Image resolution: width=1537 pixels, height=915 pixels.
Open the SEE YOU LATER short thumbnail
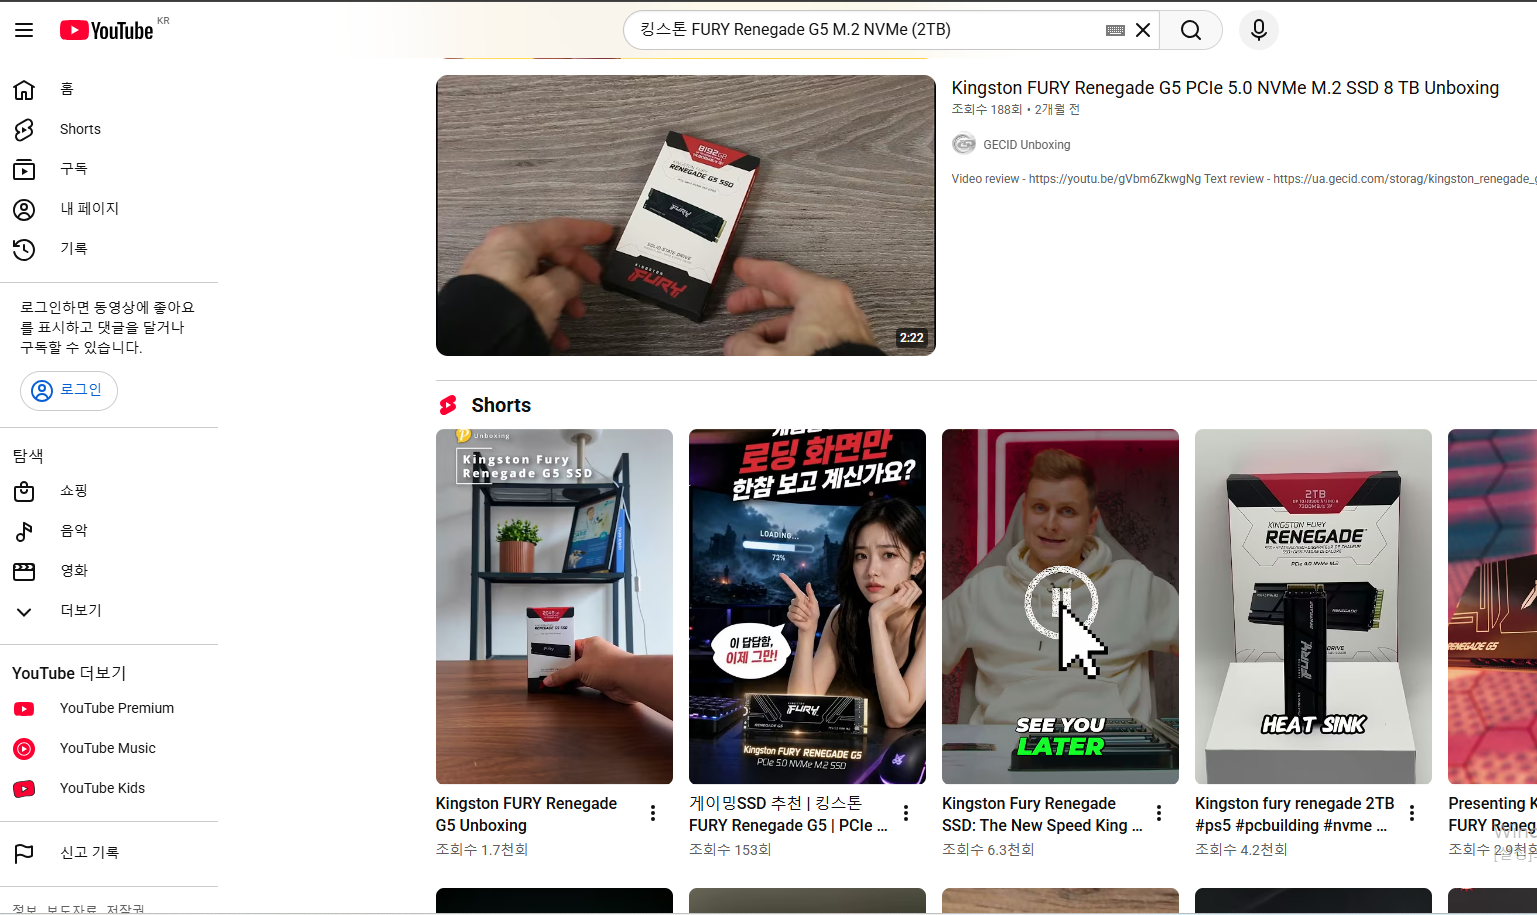point(1060,606)
